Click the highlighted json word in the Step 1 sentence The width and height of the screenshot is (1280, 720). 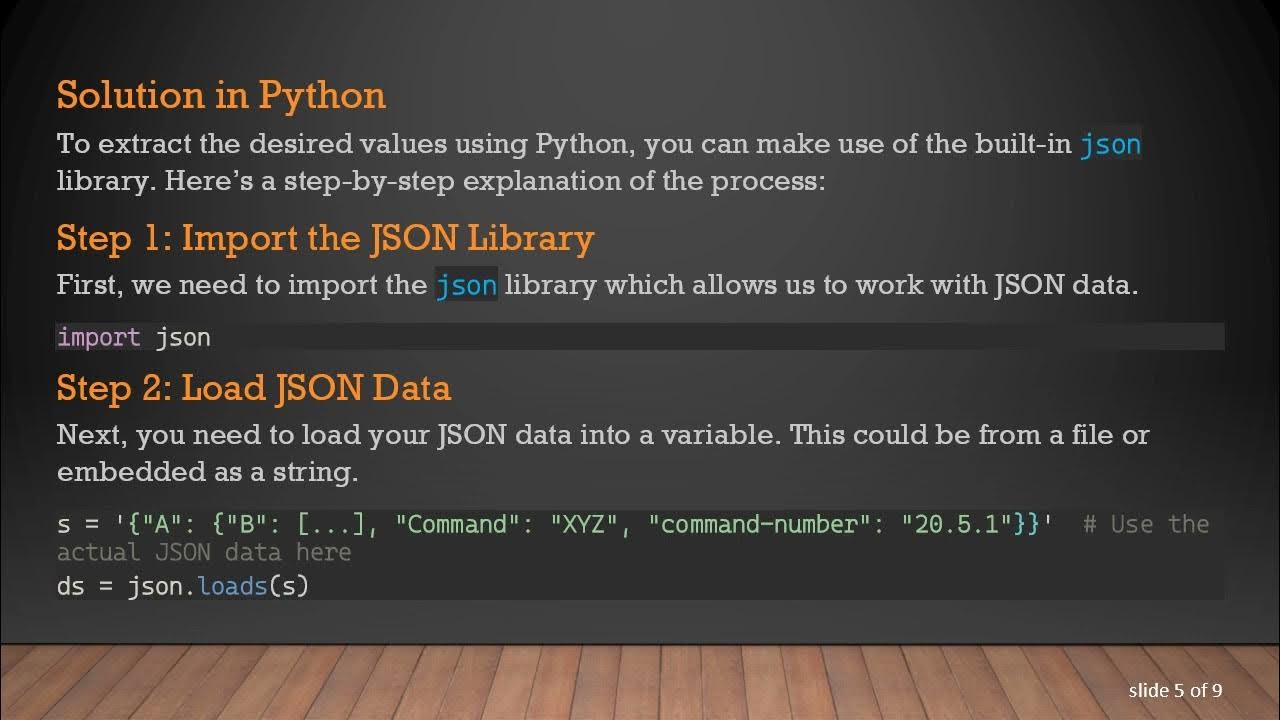tap(466, 285)
